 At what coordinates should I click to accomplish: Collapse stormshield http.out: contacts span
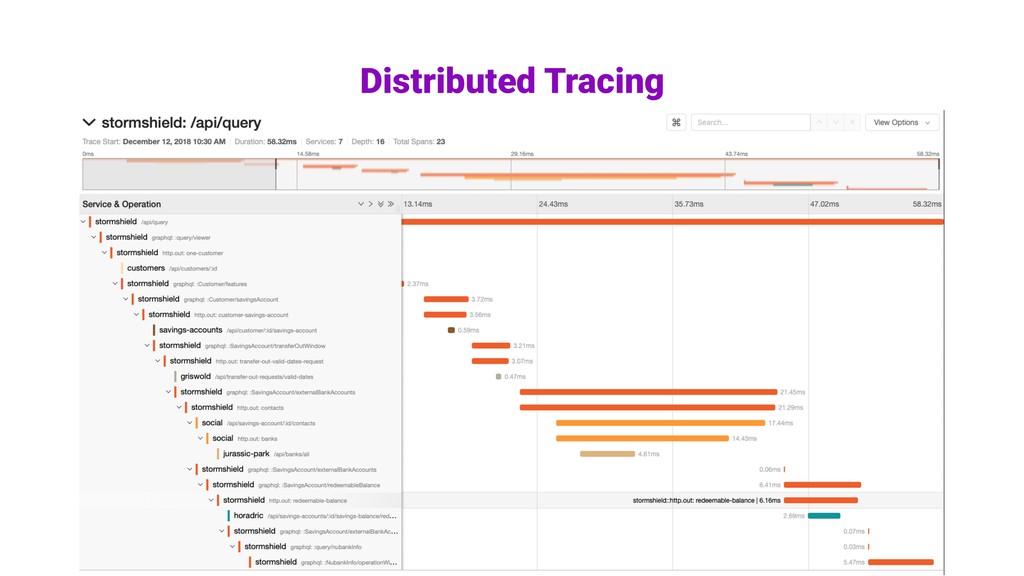click(179, 408)
